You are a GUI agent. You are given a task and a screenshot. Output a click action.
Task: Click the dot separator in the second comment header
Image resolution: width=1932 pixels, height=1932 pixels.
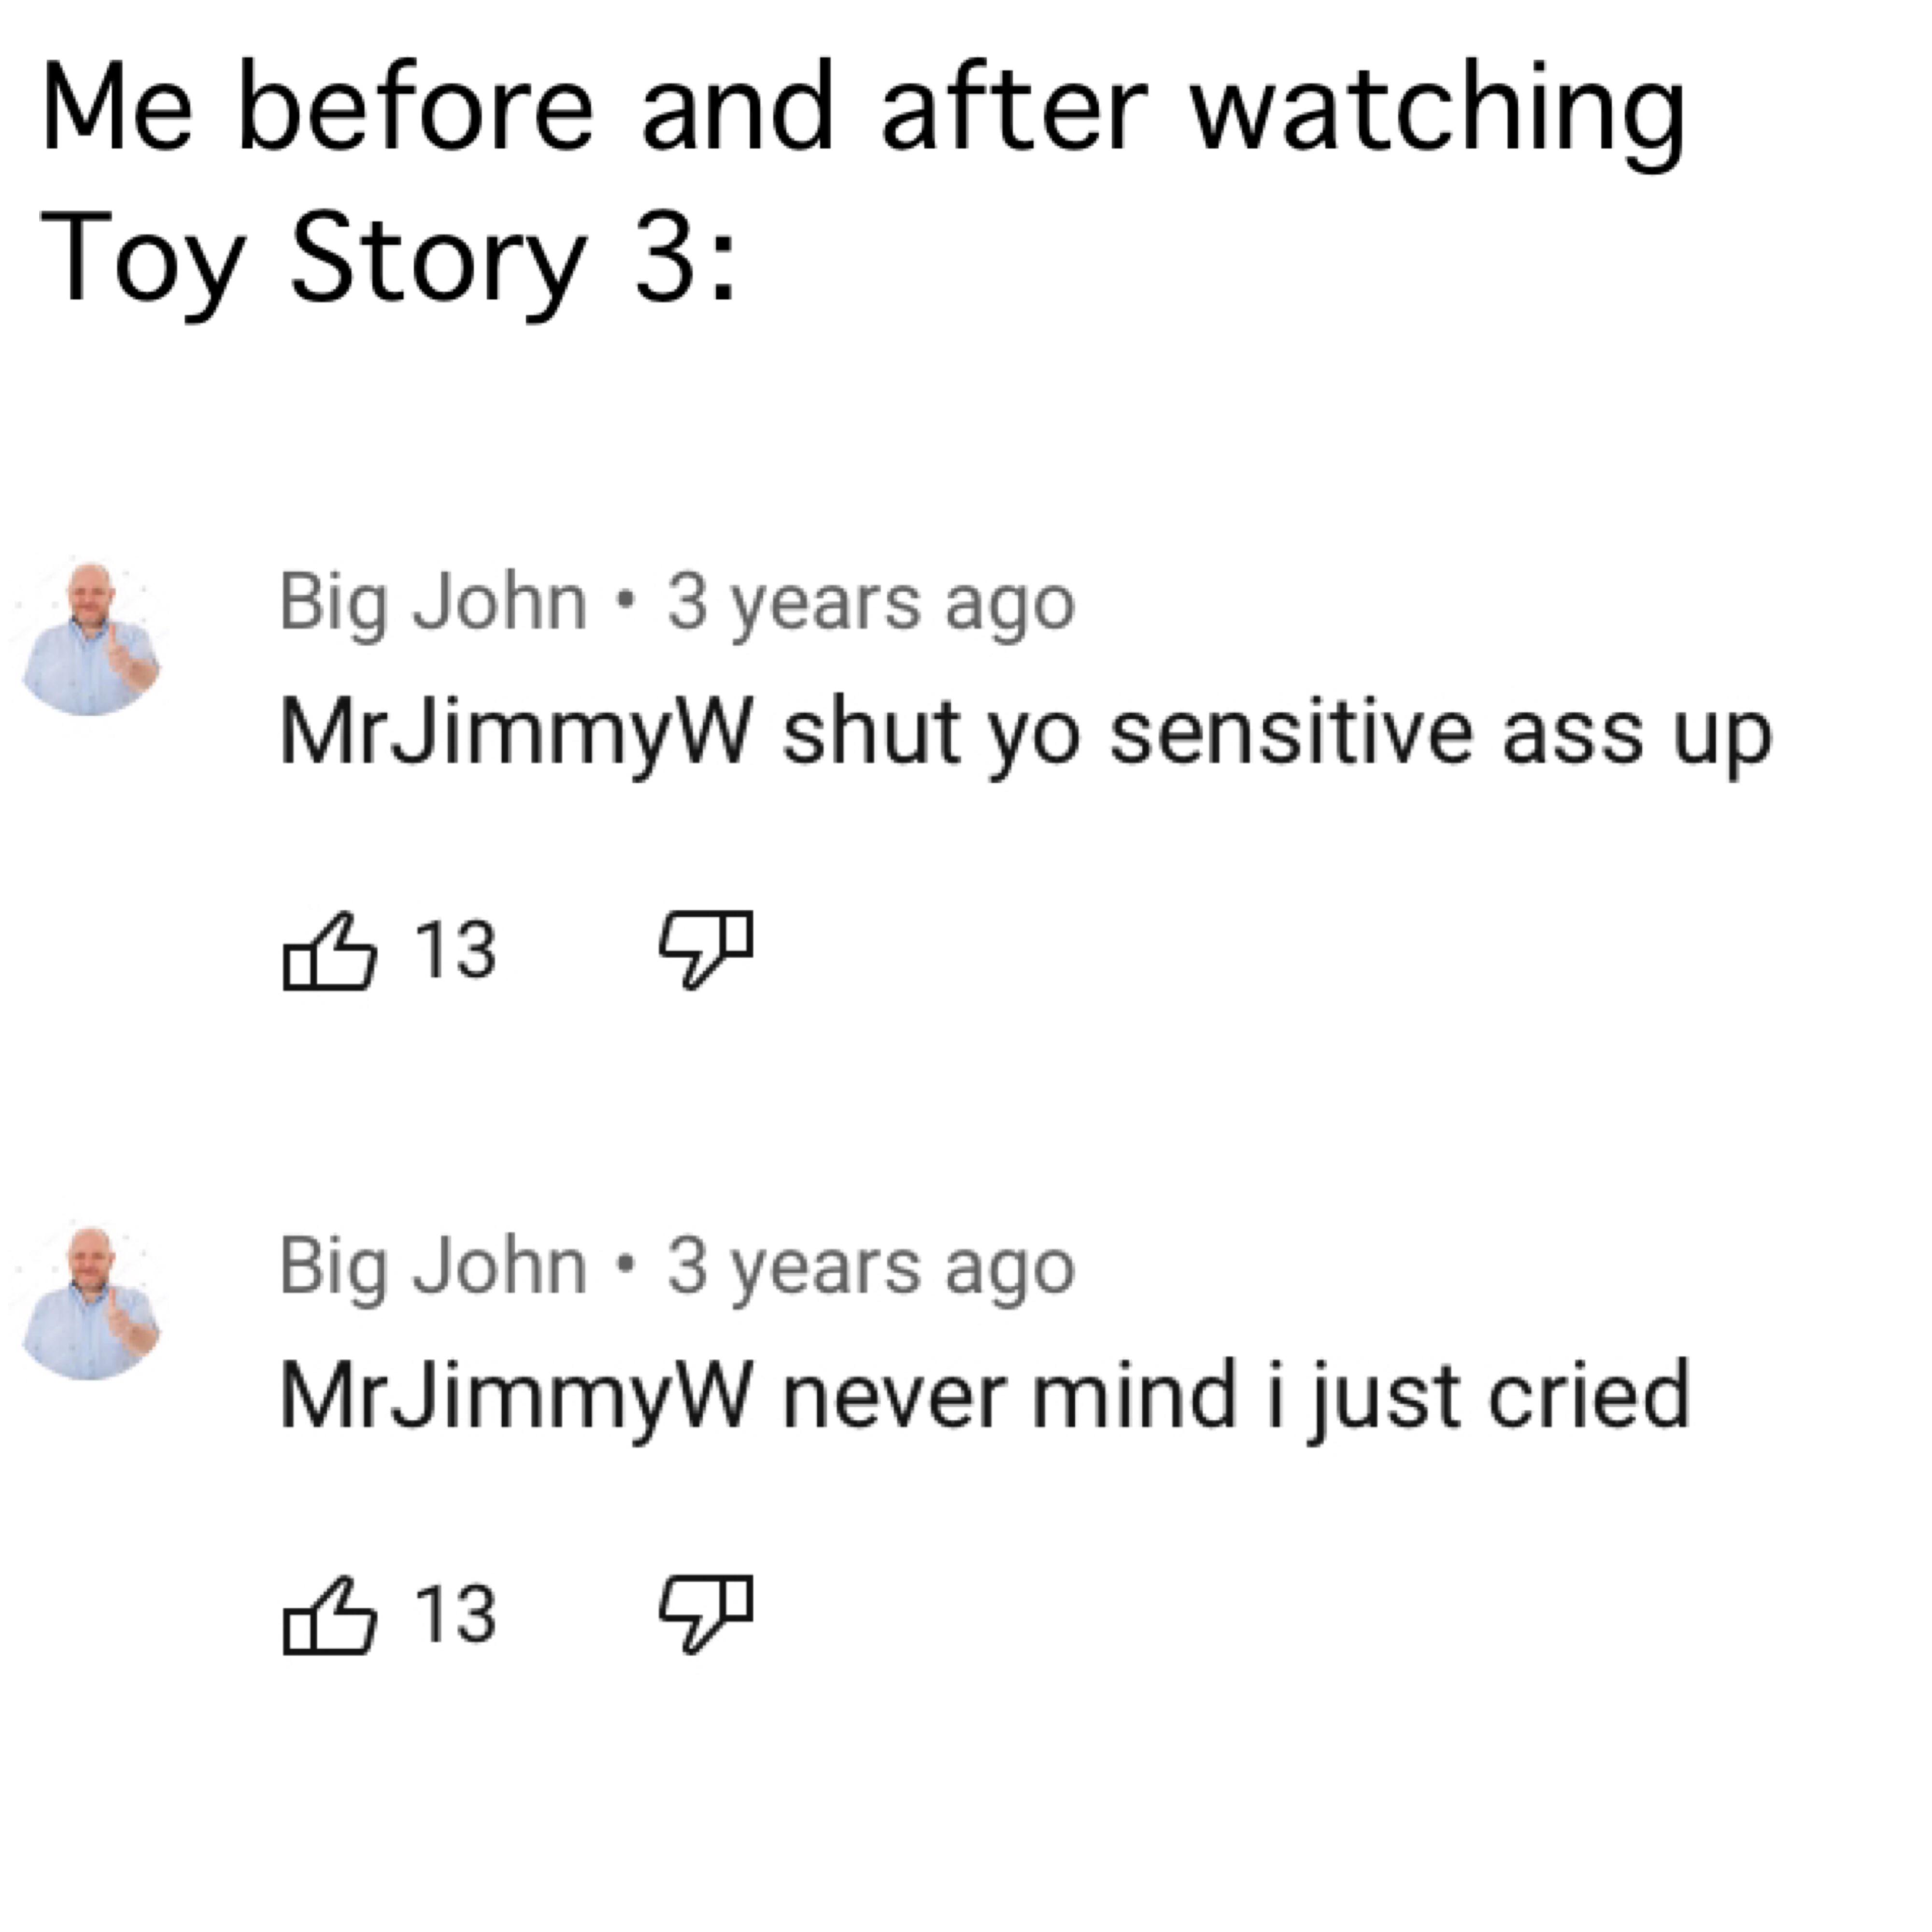pyautogui.click(x=627, y=1266)
